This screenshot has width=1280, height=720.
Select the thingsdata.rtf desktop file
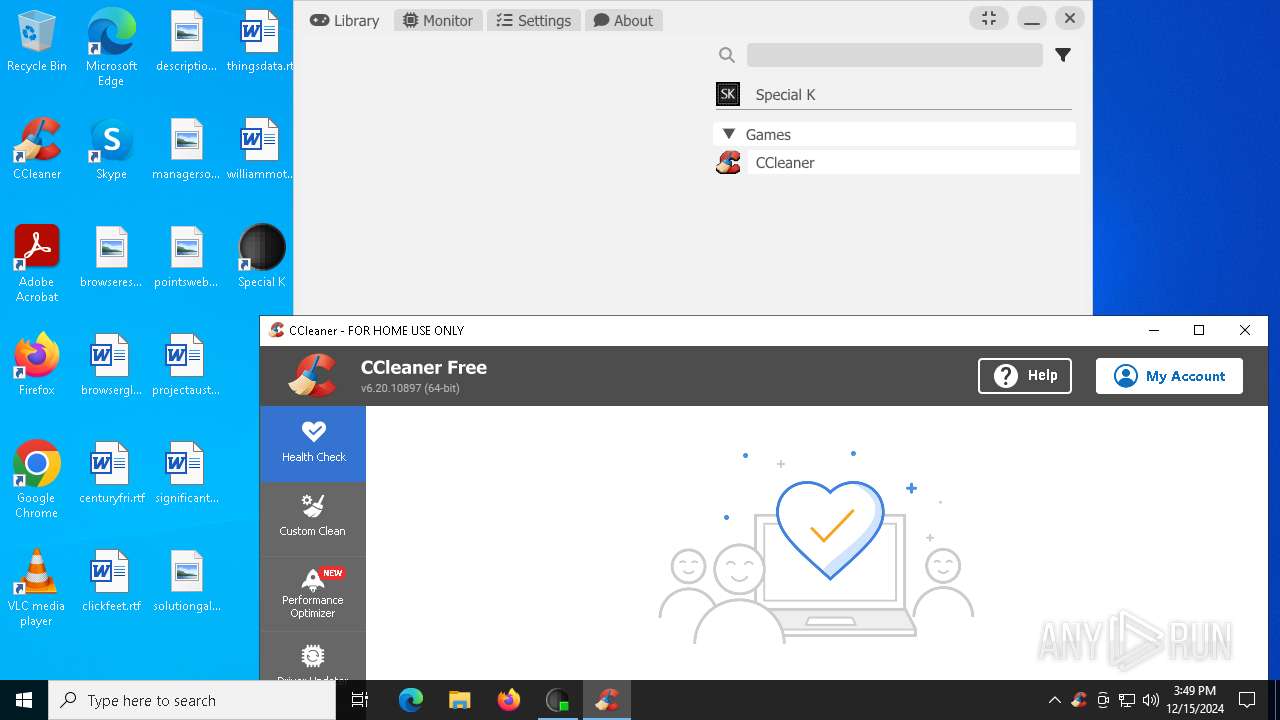(260, 42)
